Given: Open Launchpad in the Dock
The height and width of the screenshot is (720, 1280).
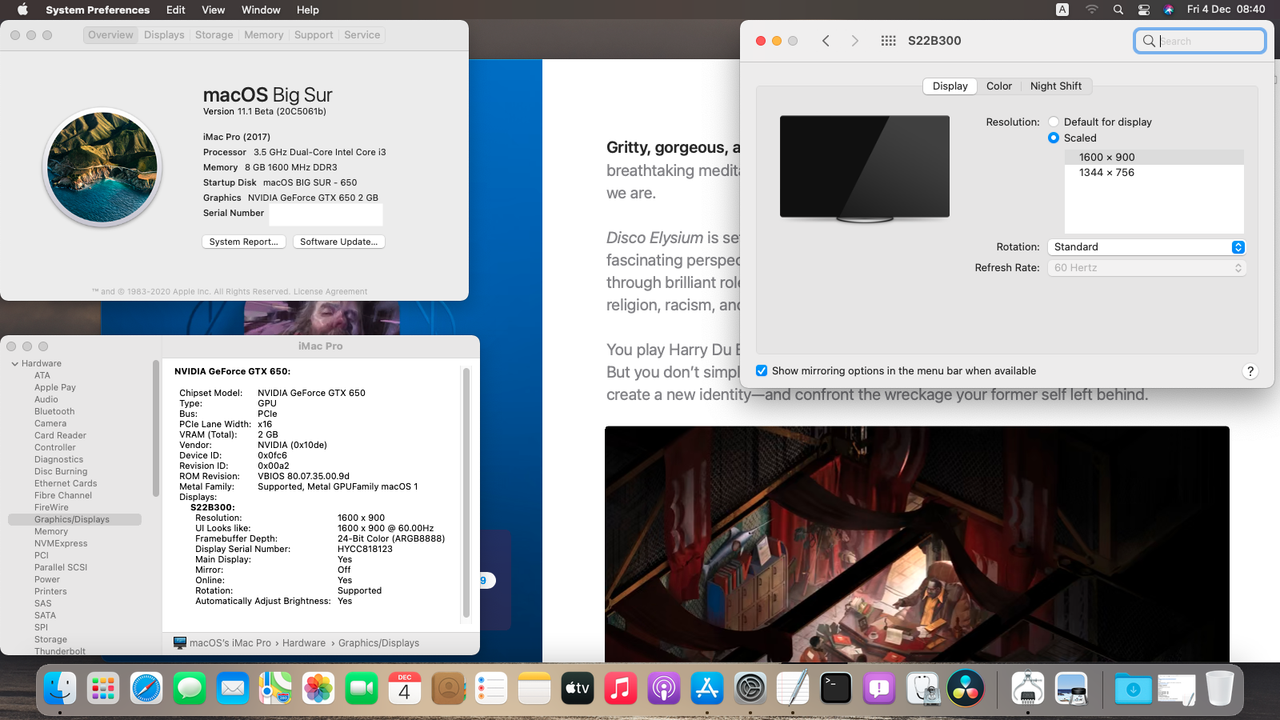Looking at the screenshot, I should (103, 688).
